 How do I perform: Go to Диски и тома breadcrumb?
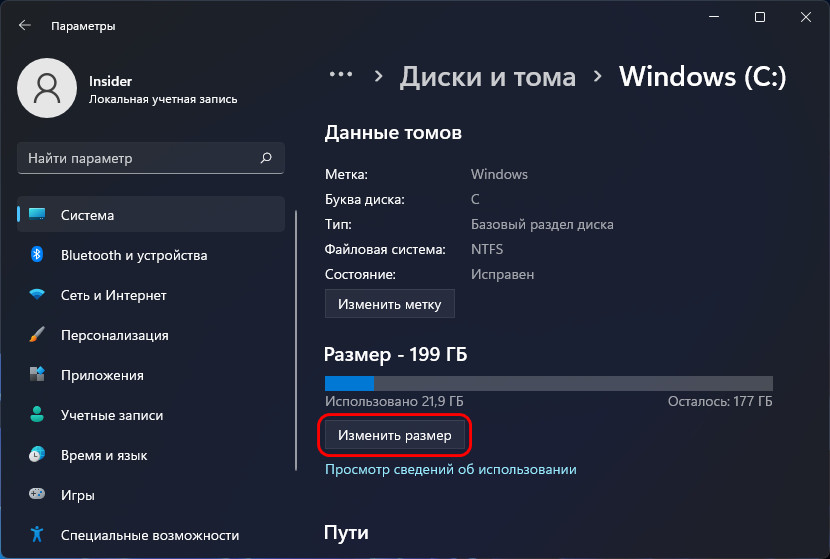point(488,77)
